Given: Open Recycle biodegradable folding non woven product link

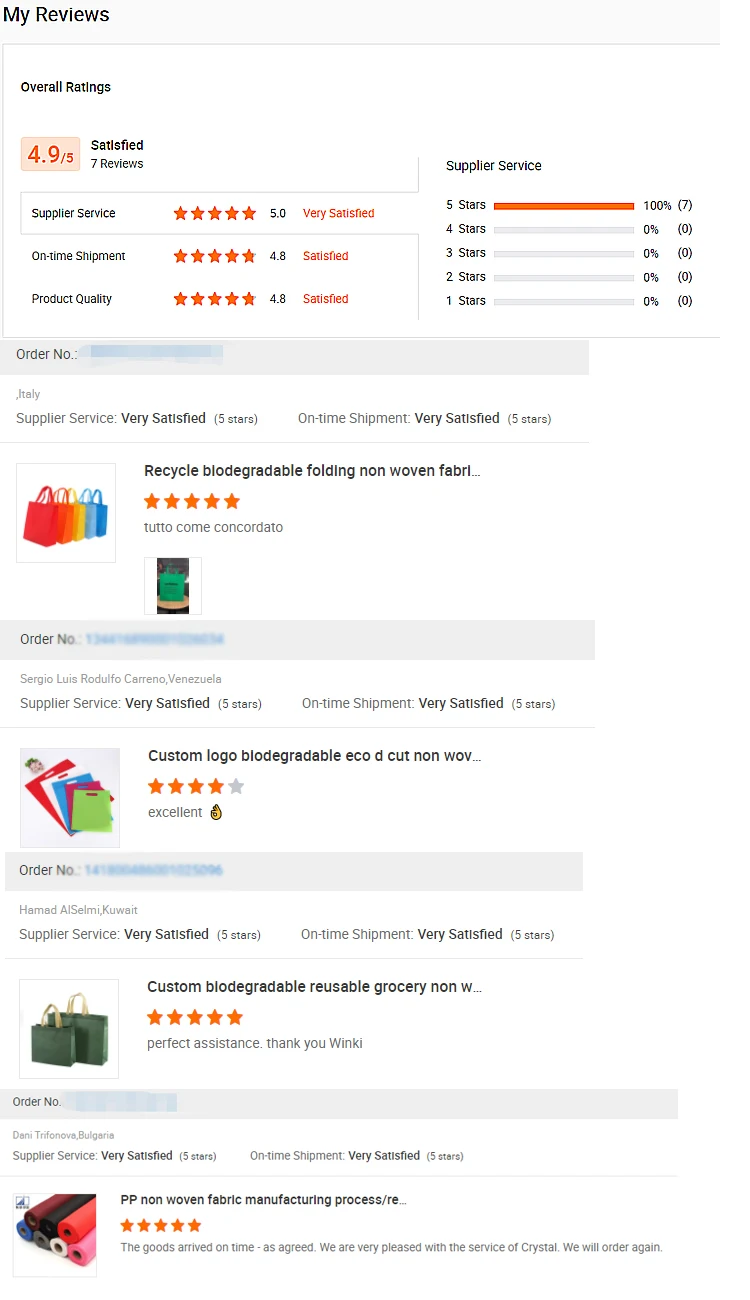Looking at the screenshot, I should (x=312, y=471).
